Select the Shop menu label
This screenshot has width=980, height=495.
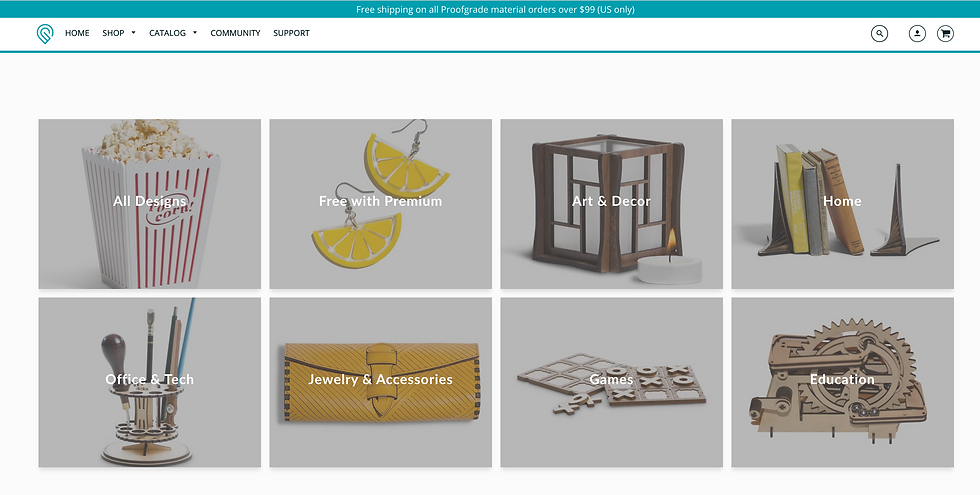coord(113,33)
